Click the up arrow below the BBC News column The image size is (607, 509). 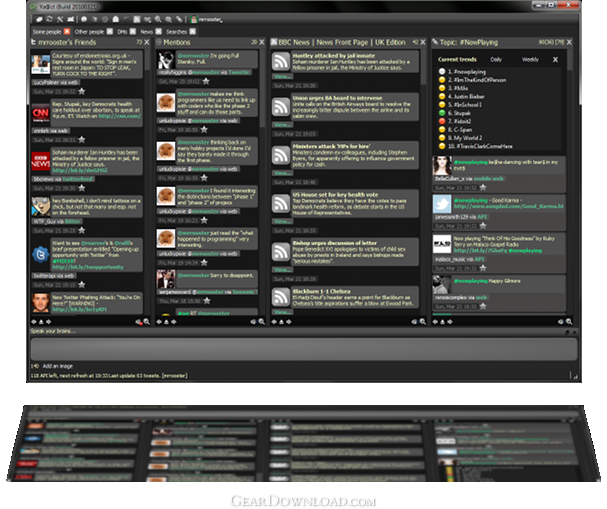(281, 322)
